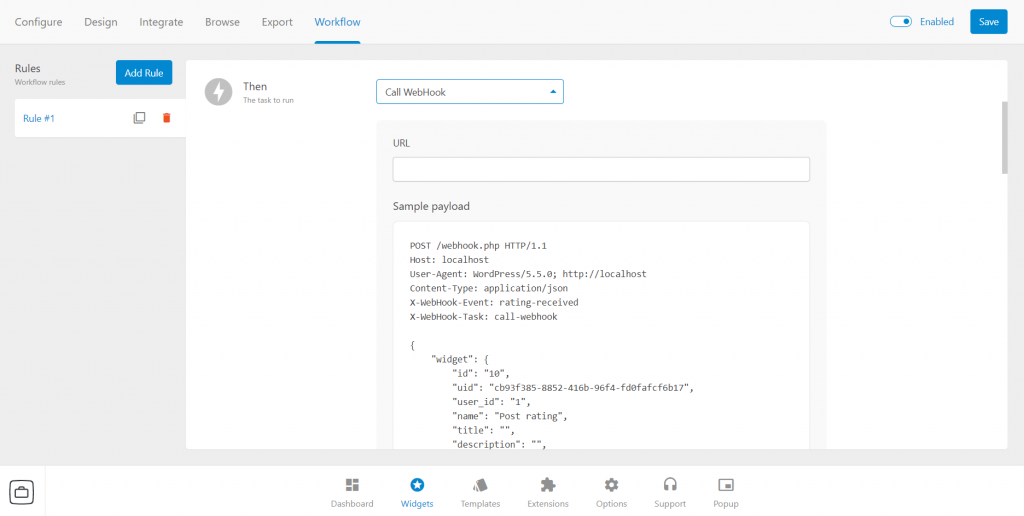Open Support headset icon

(670, 485)
